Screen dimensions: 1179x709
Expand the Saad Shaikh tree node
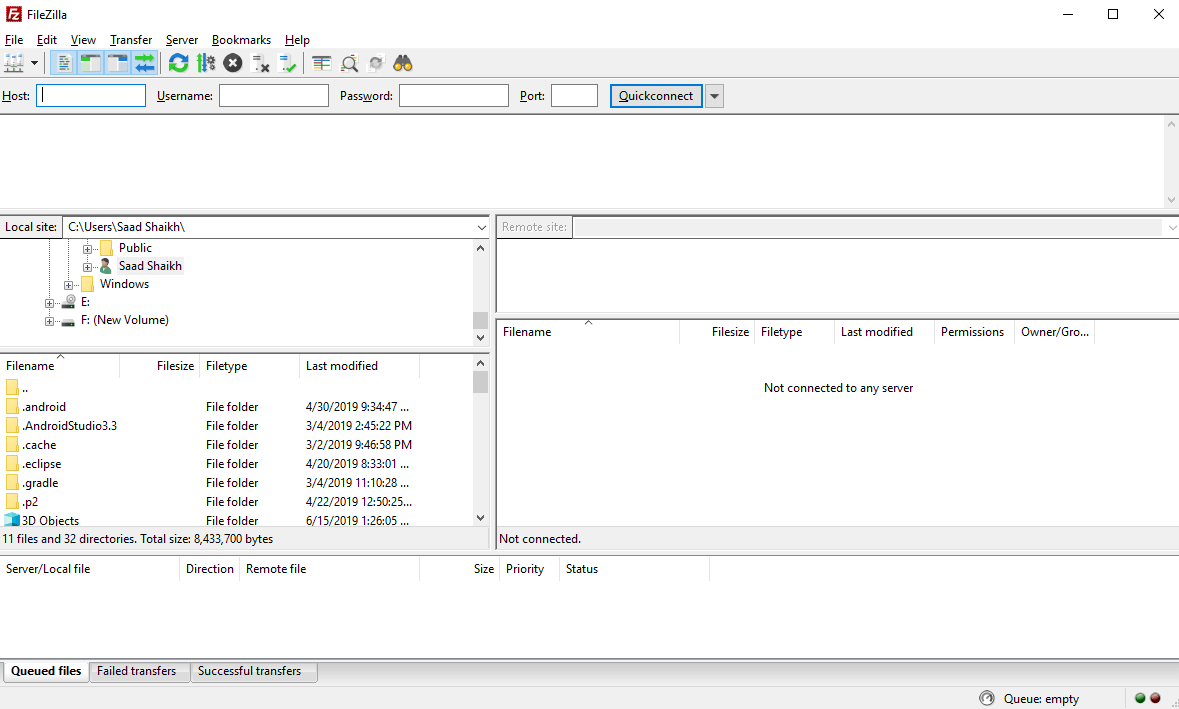[x=87, y=267]
